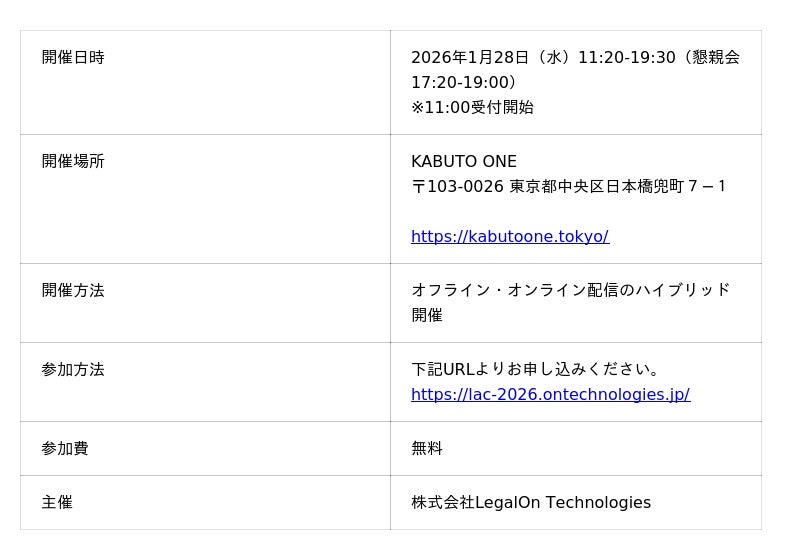This screenshot has height=560, width=800.
Task: Click the 開催方法 row label
Action: tap(73, 291)
